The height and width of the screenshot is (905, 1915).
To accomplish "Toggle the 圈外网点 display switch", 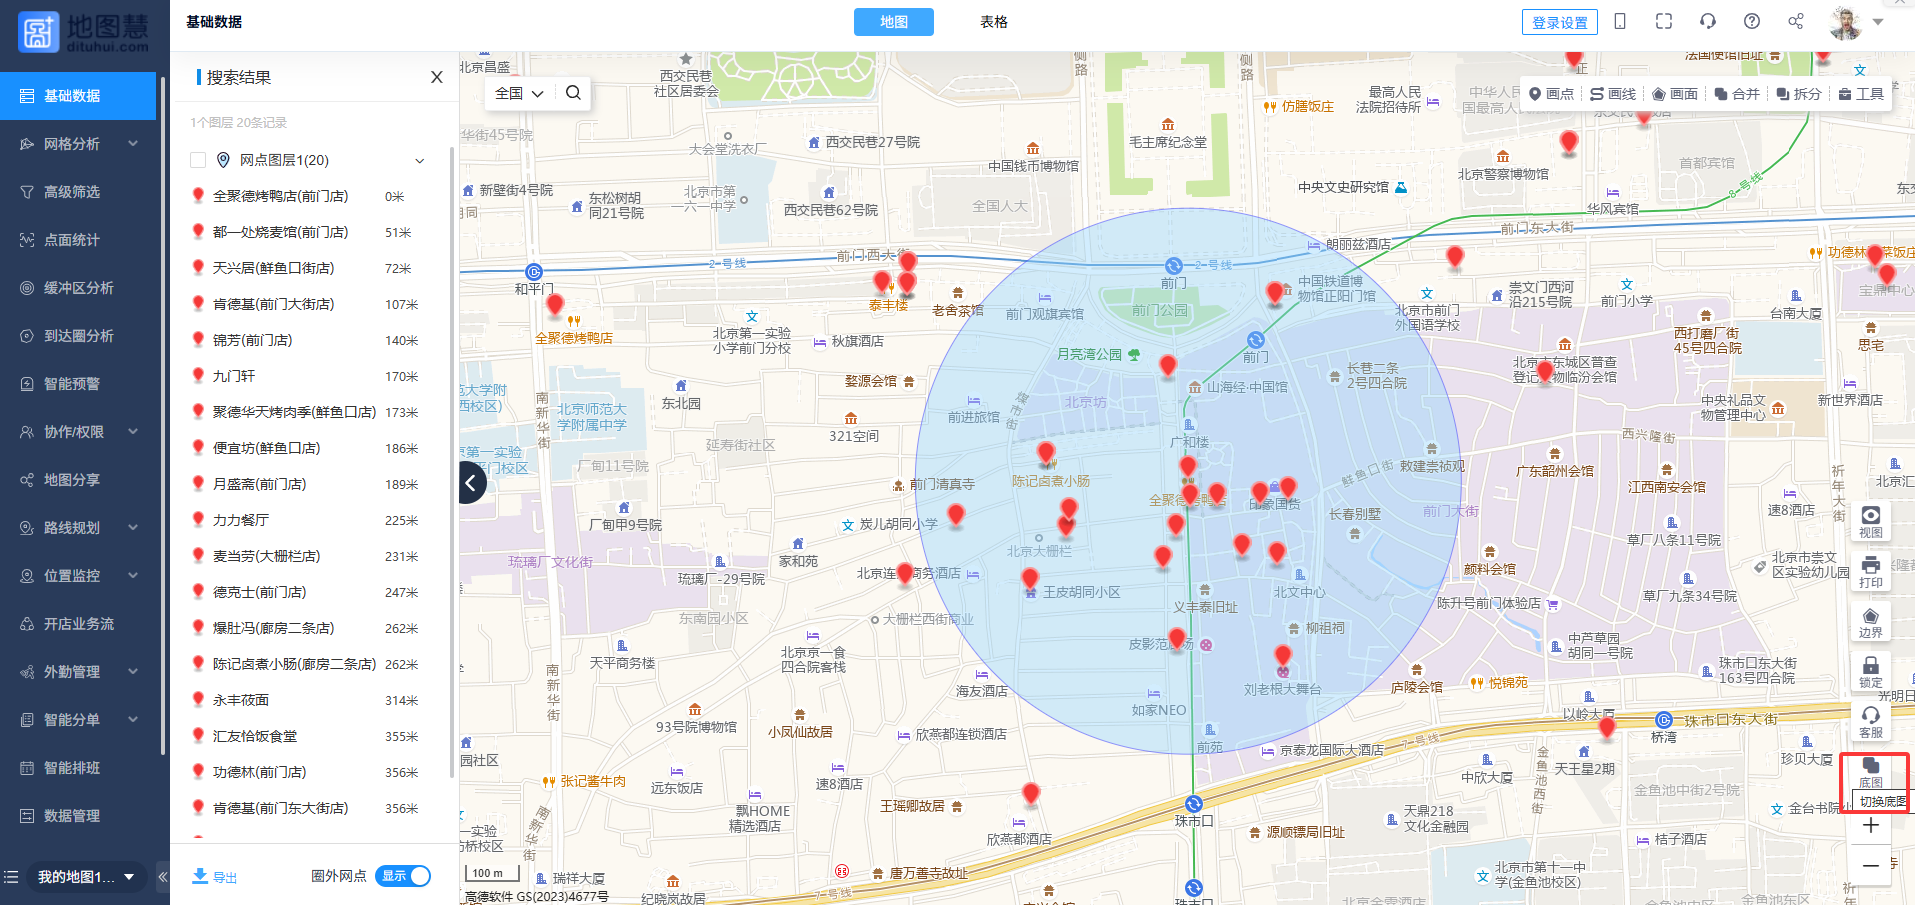I will (403, 876).
